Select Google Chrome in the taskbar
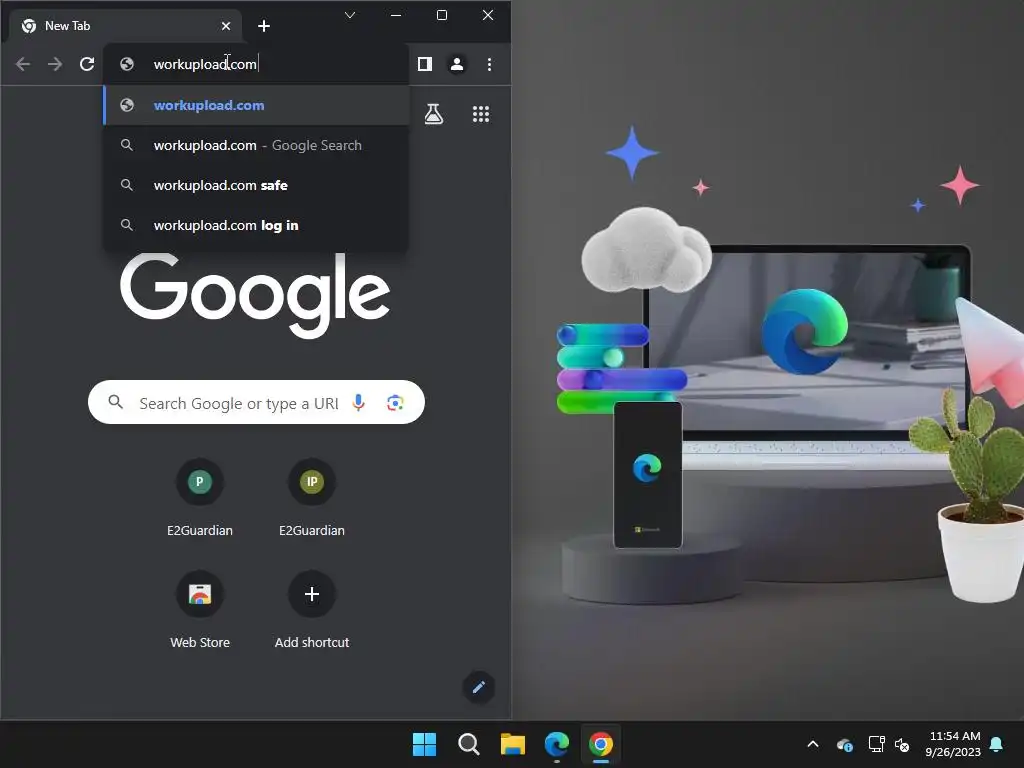The height and width of the screenshot is (768, 1024). point(601,744)
